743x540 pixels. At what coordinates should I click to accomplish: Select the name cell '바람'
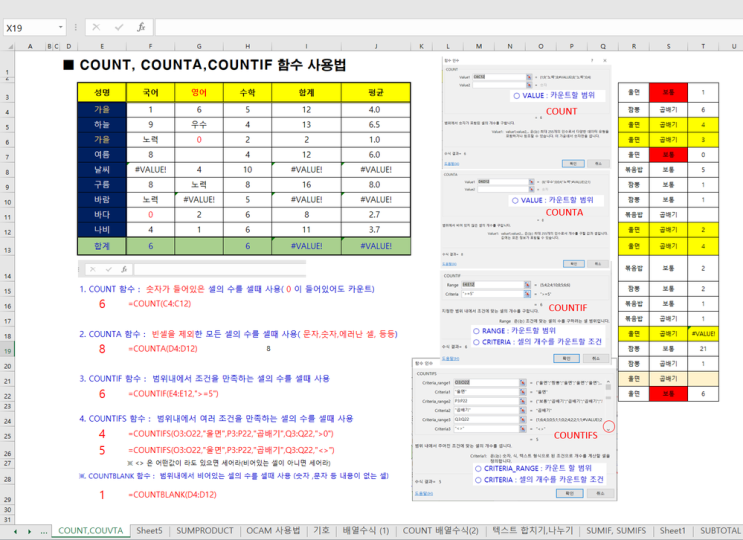(x=102, y=199)
